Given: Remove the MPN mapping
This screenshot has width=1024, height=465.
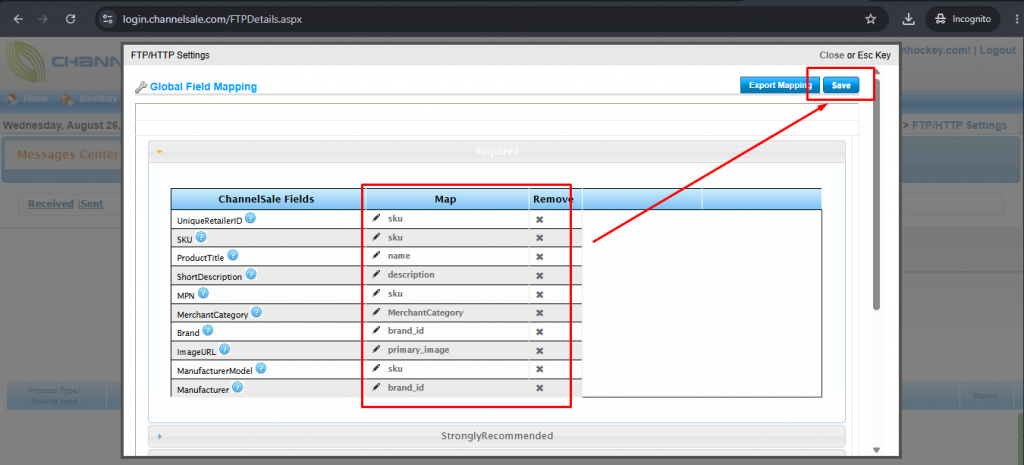Looking at the screenshot, I should (x=539, y=295).
